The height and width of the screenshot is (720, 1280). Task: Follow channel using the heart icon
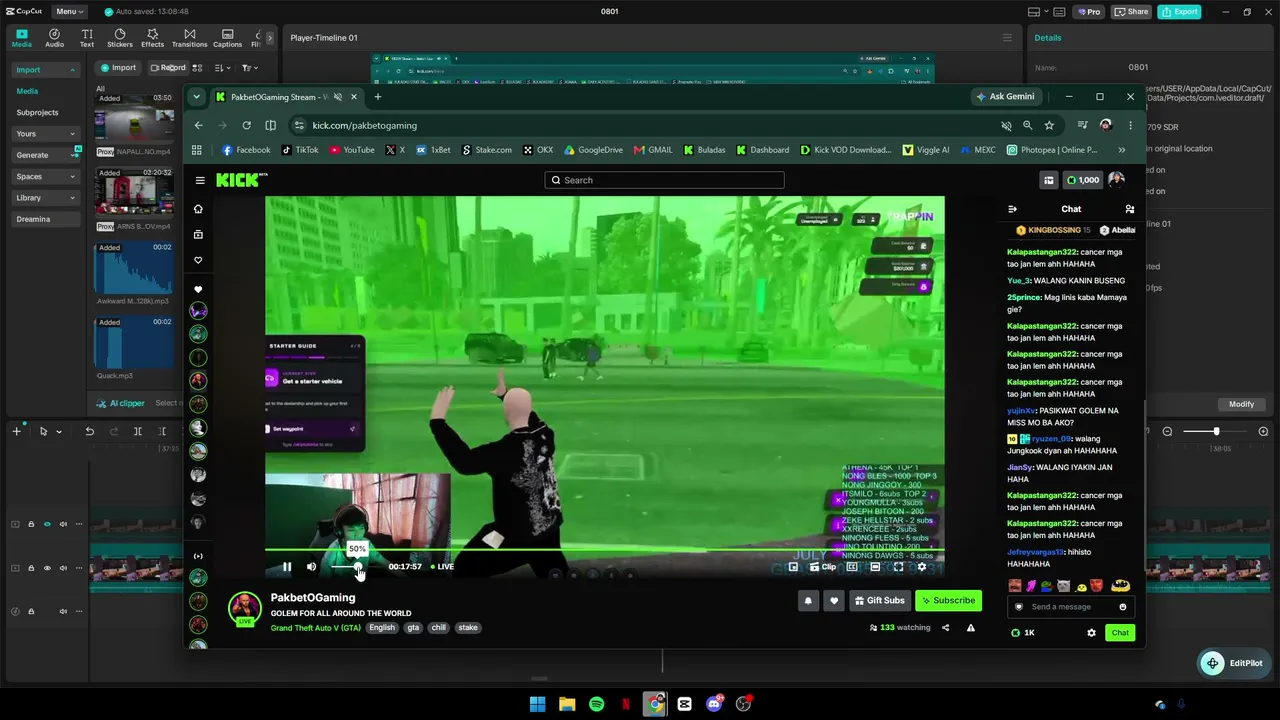[x=834, y=601]
